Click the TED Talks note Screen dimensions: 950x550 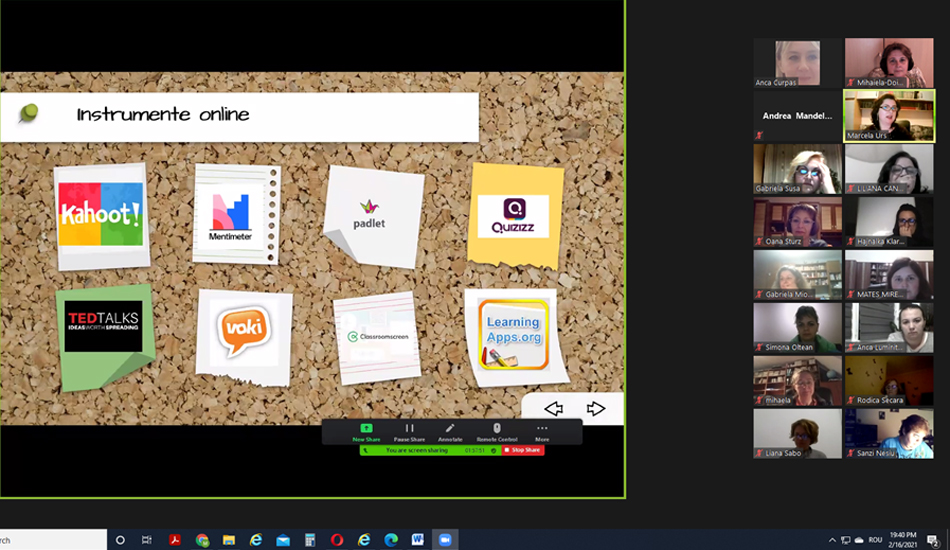pos(104,336)
